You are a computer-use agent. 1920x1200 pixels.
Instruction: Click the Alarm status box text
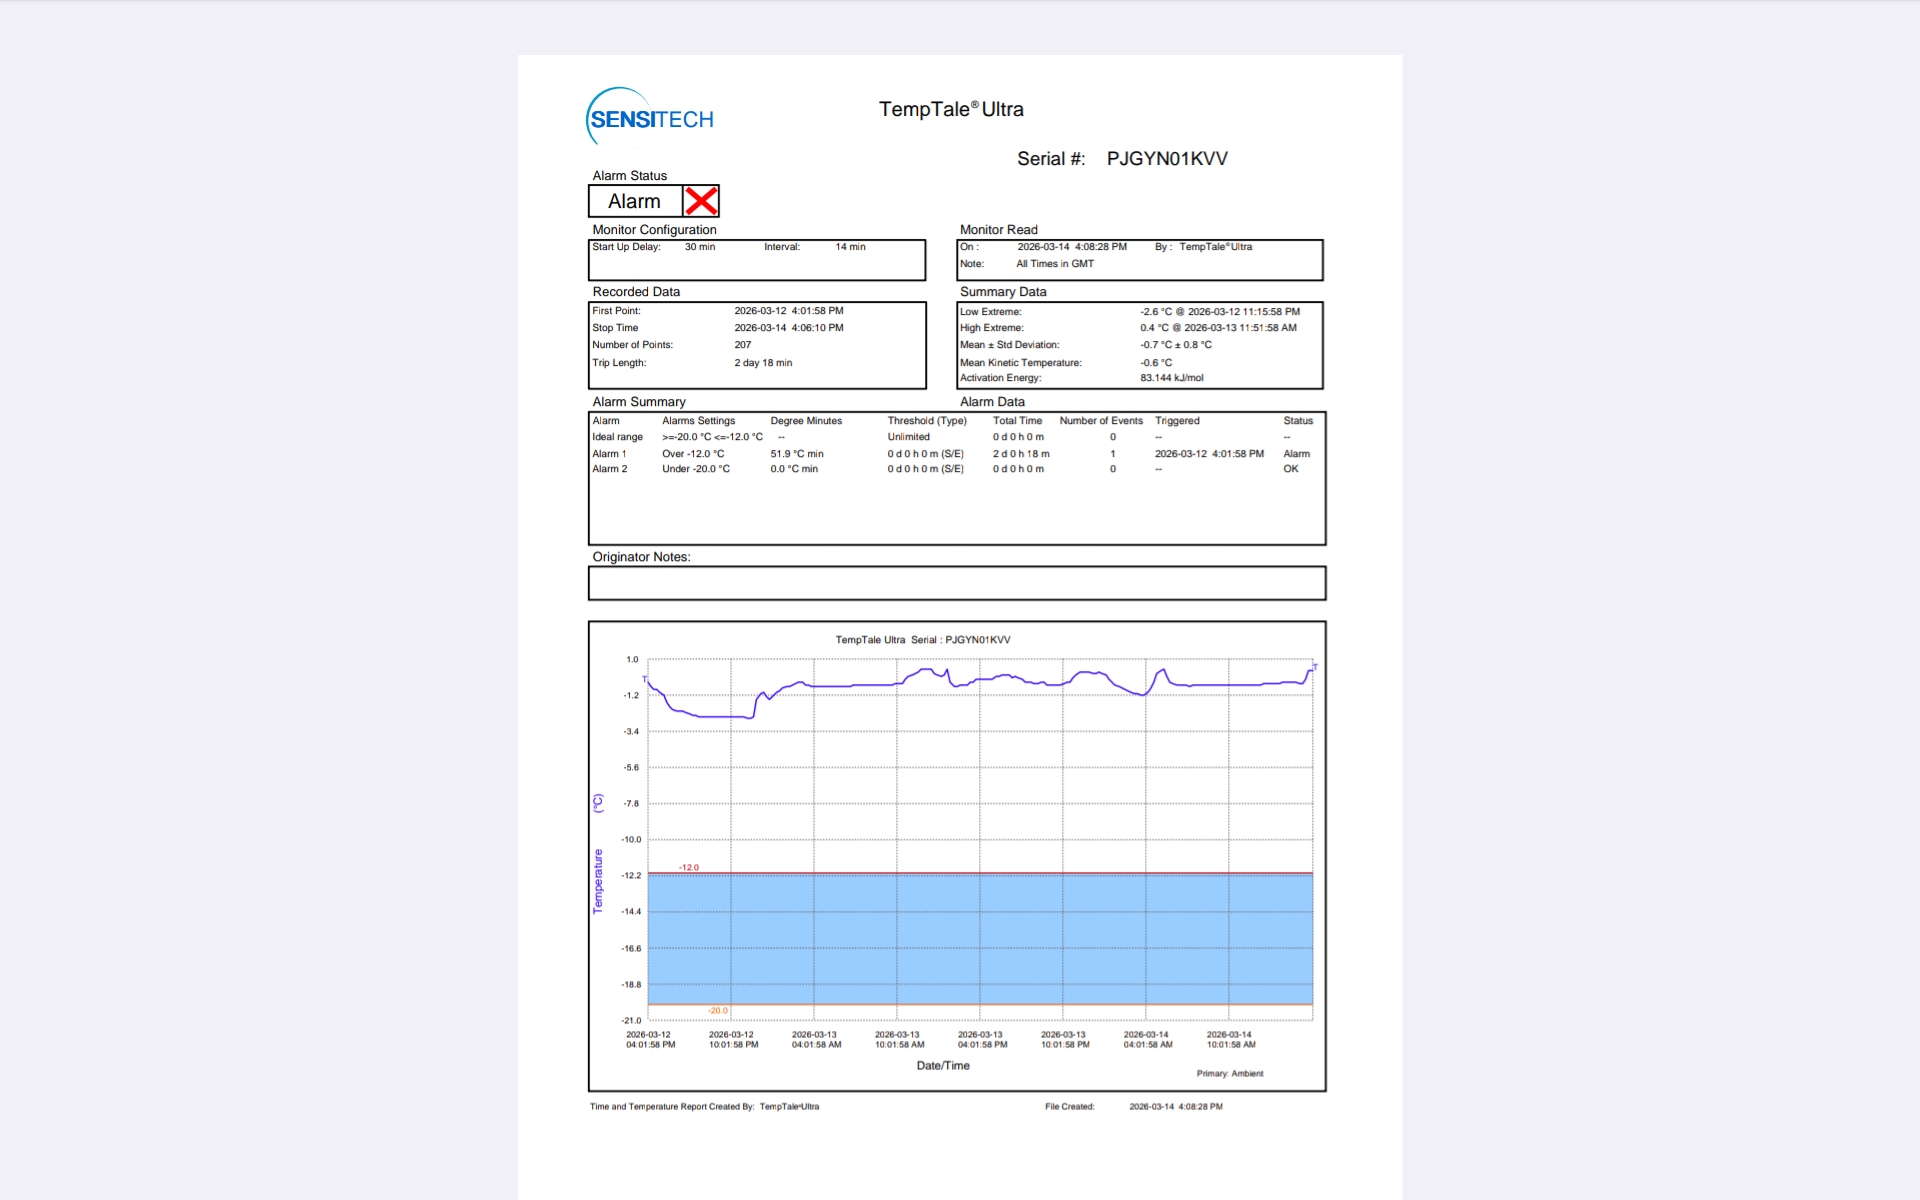tap(634, 201)
